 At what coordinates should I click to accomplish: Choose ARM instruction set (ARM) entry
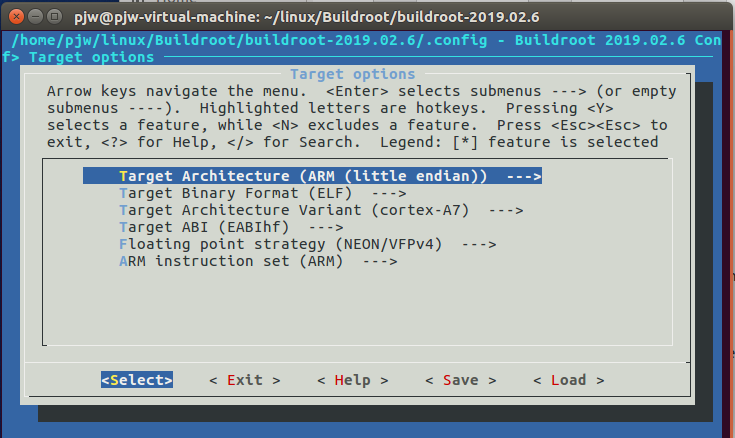(x=258, y=261)
